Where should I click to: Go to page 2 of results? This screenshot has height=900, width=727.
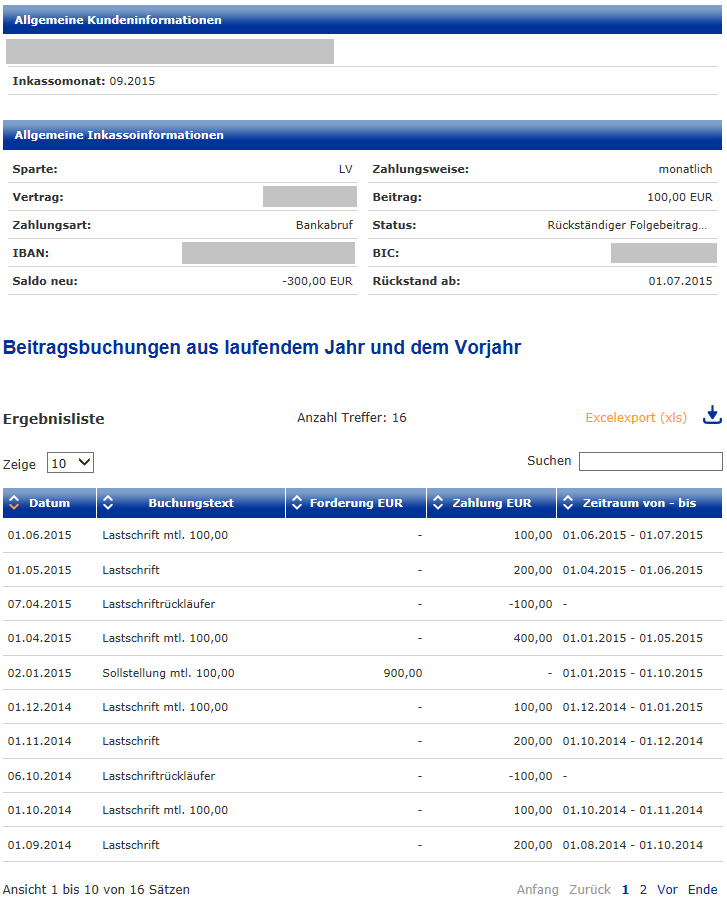pos(643,889)
